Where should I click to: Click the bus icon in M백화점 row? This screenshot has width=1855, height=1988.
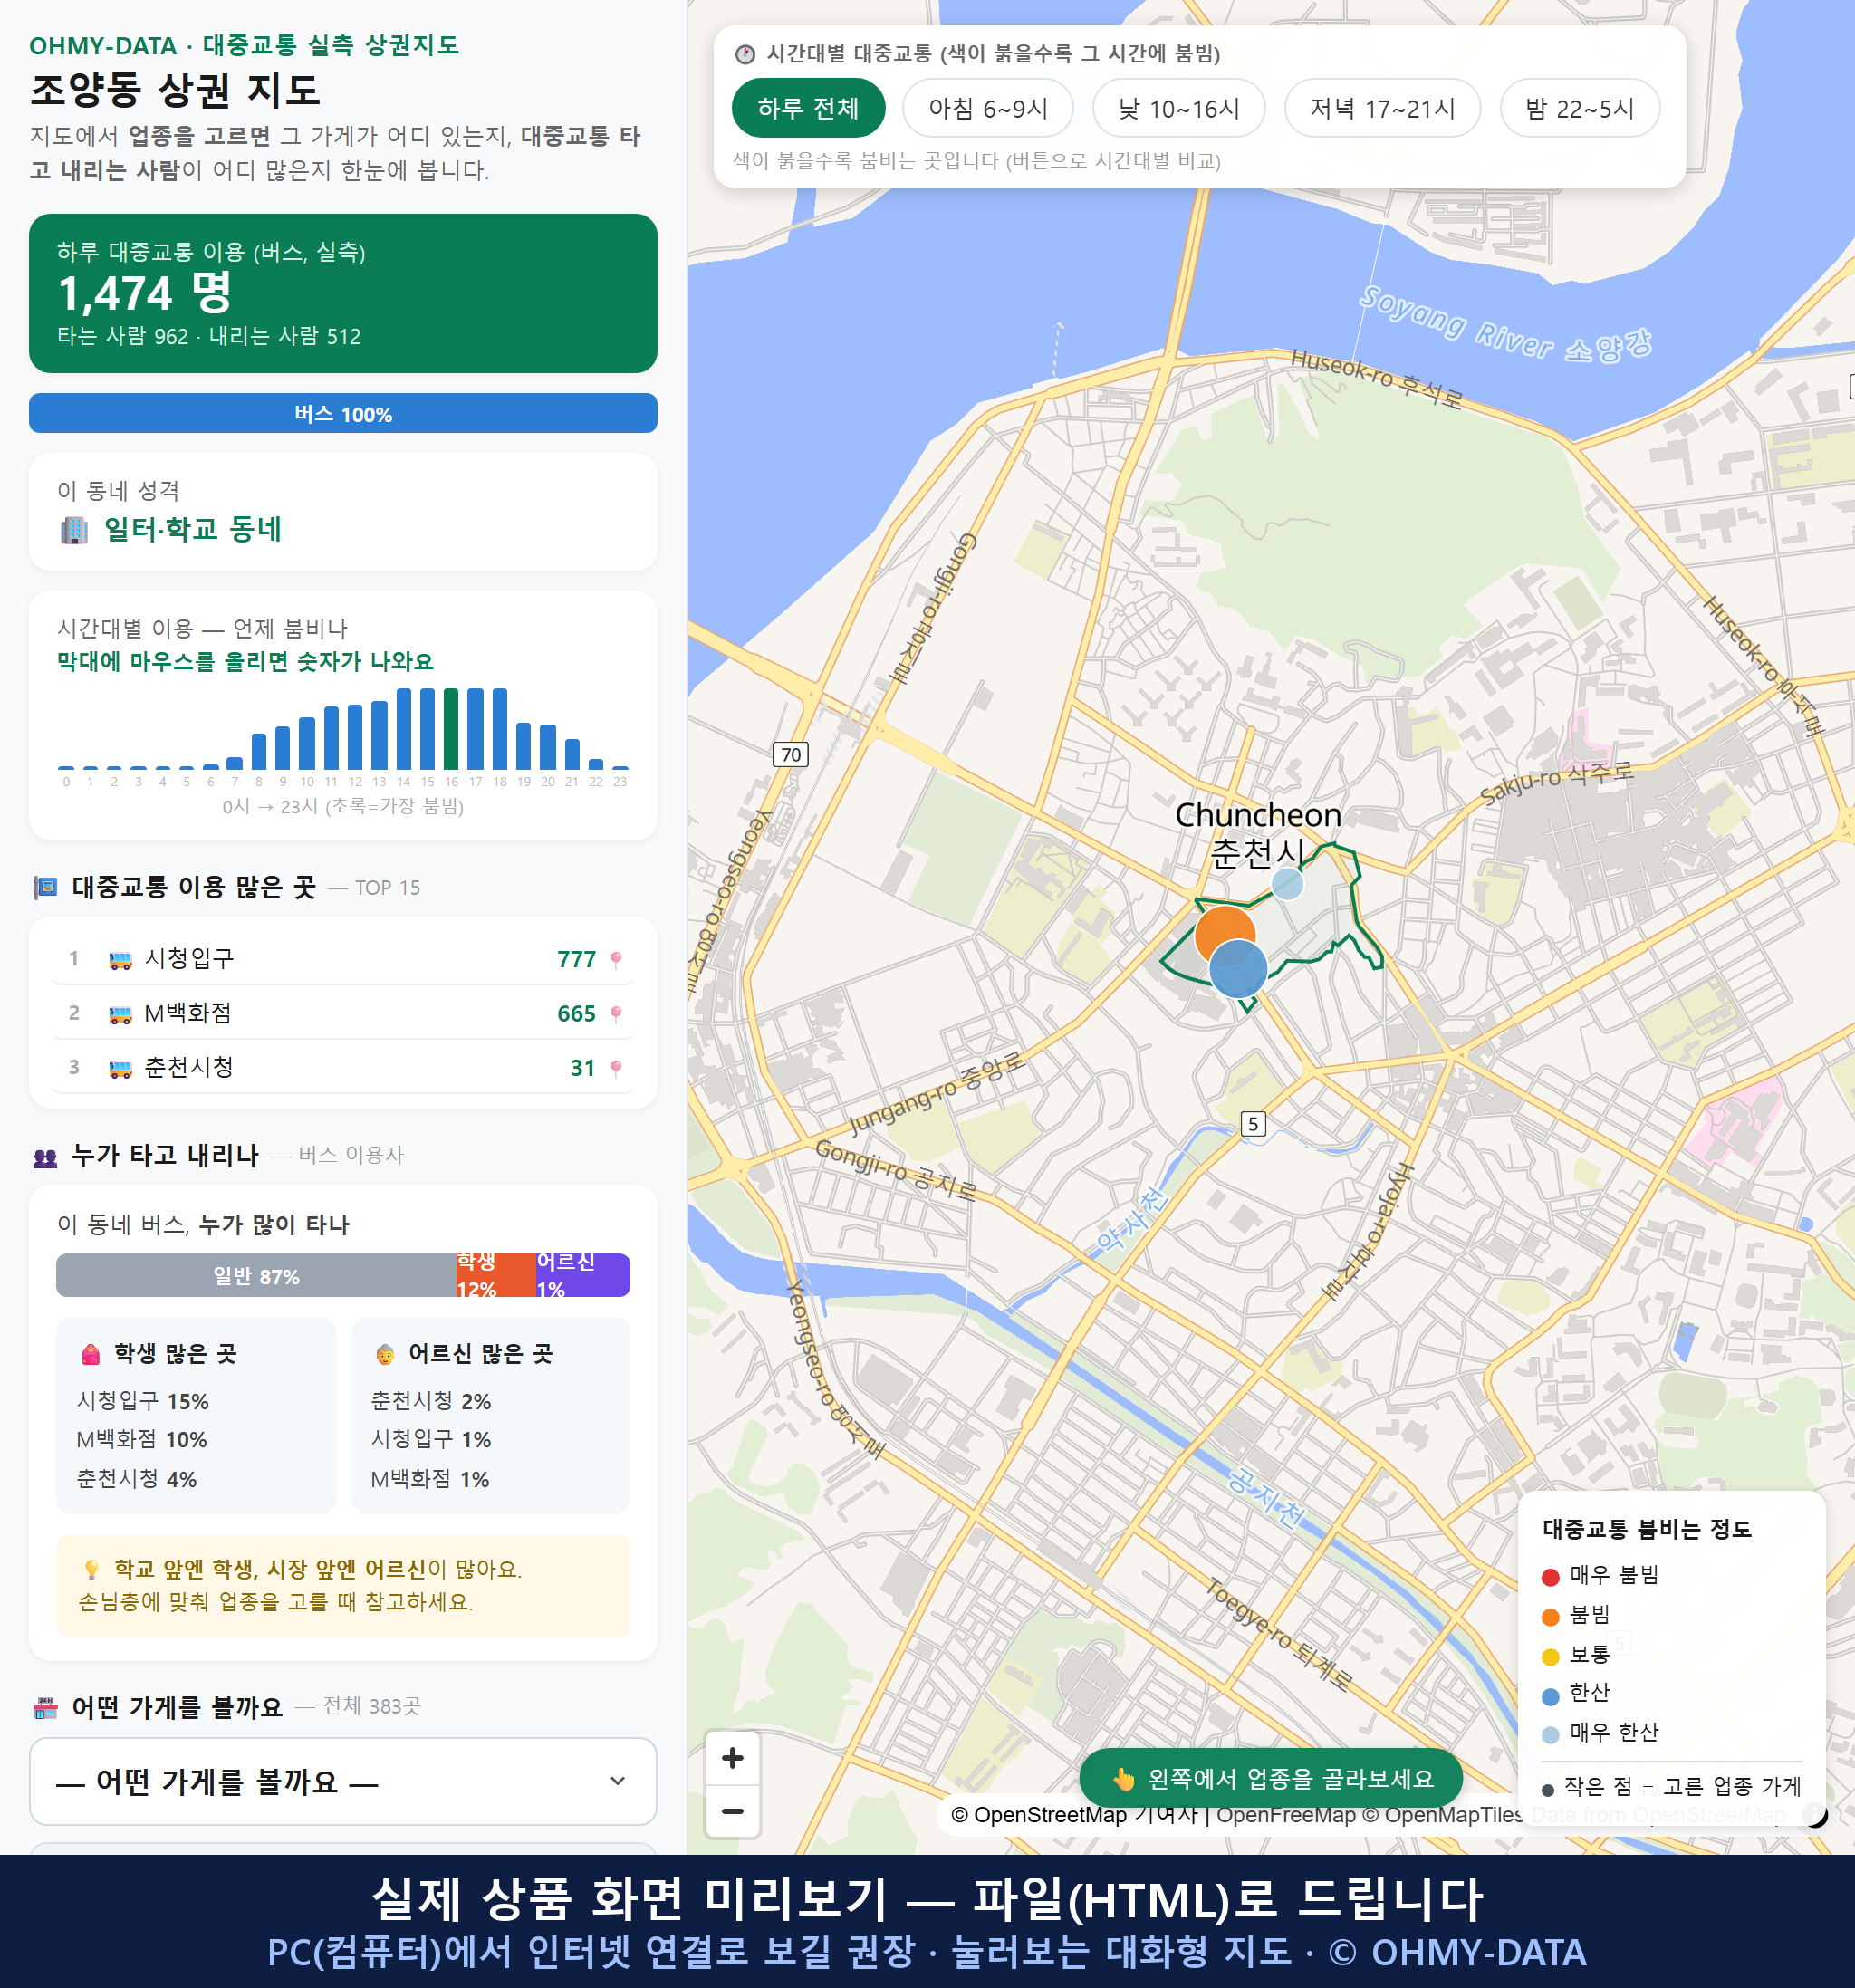120,1014
